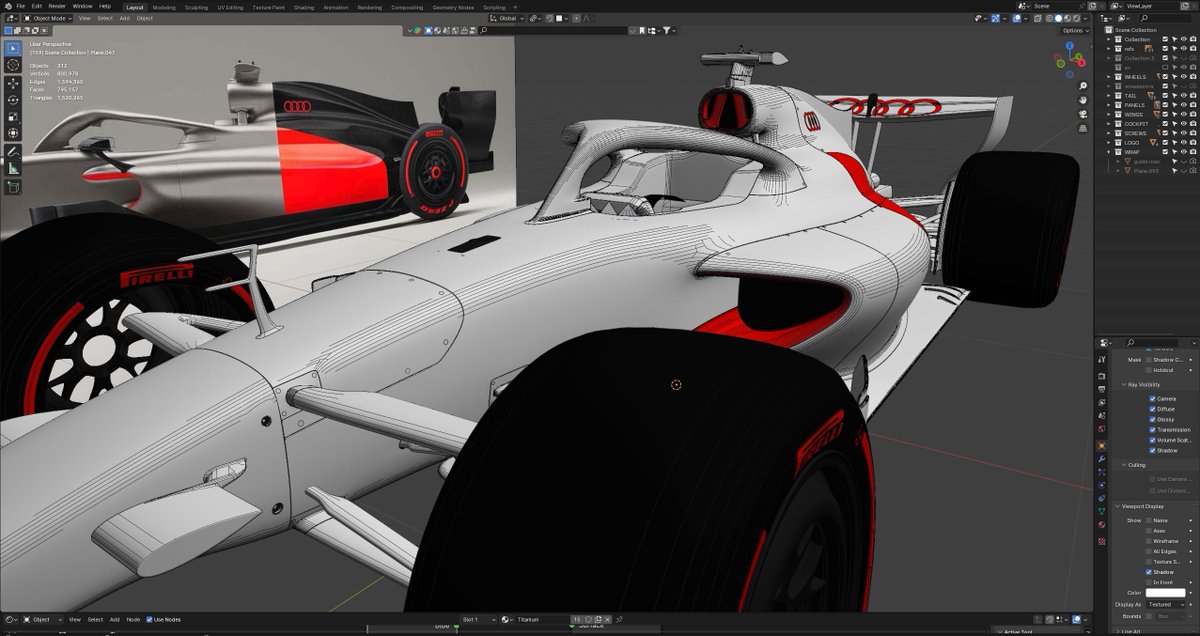Screen dimensions: 1200x636
Task: Select the Measure tool
Action: pos(13,168)
